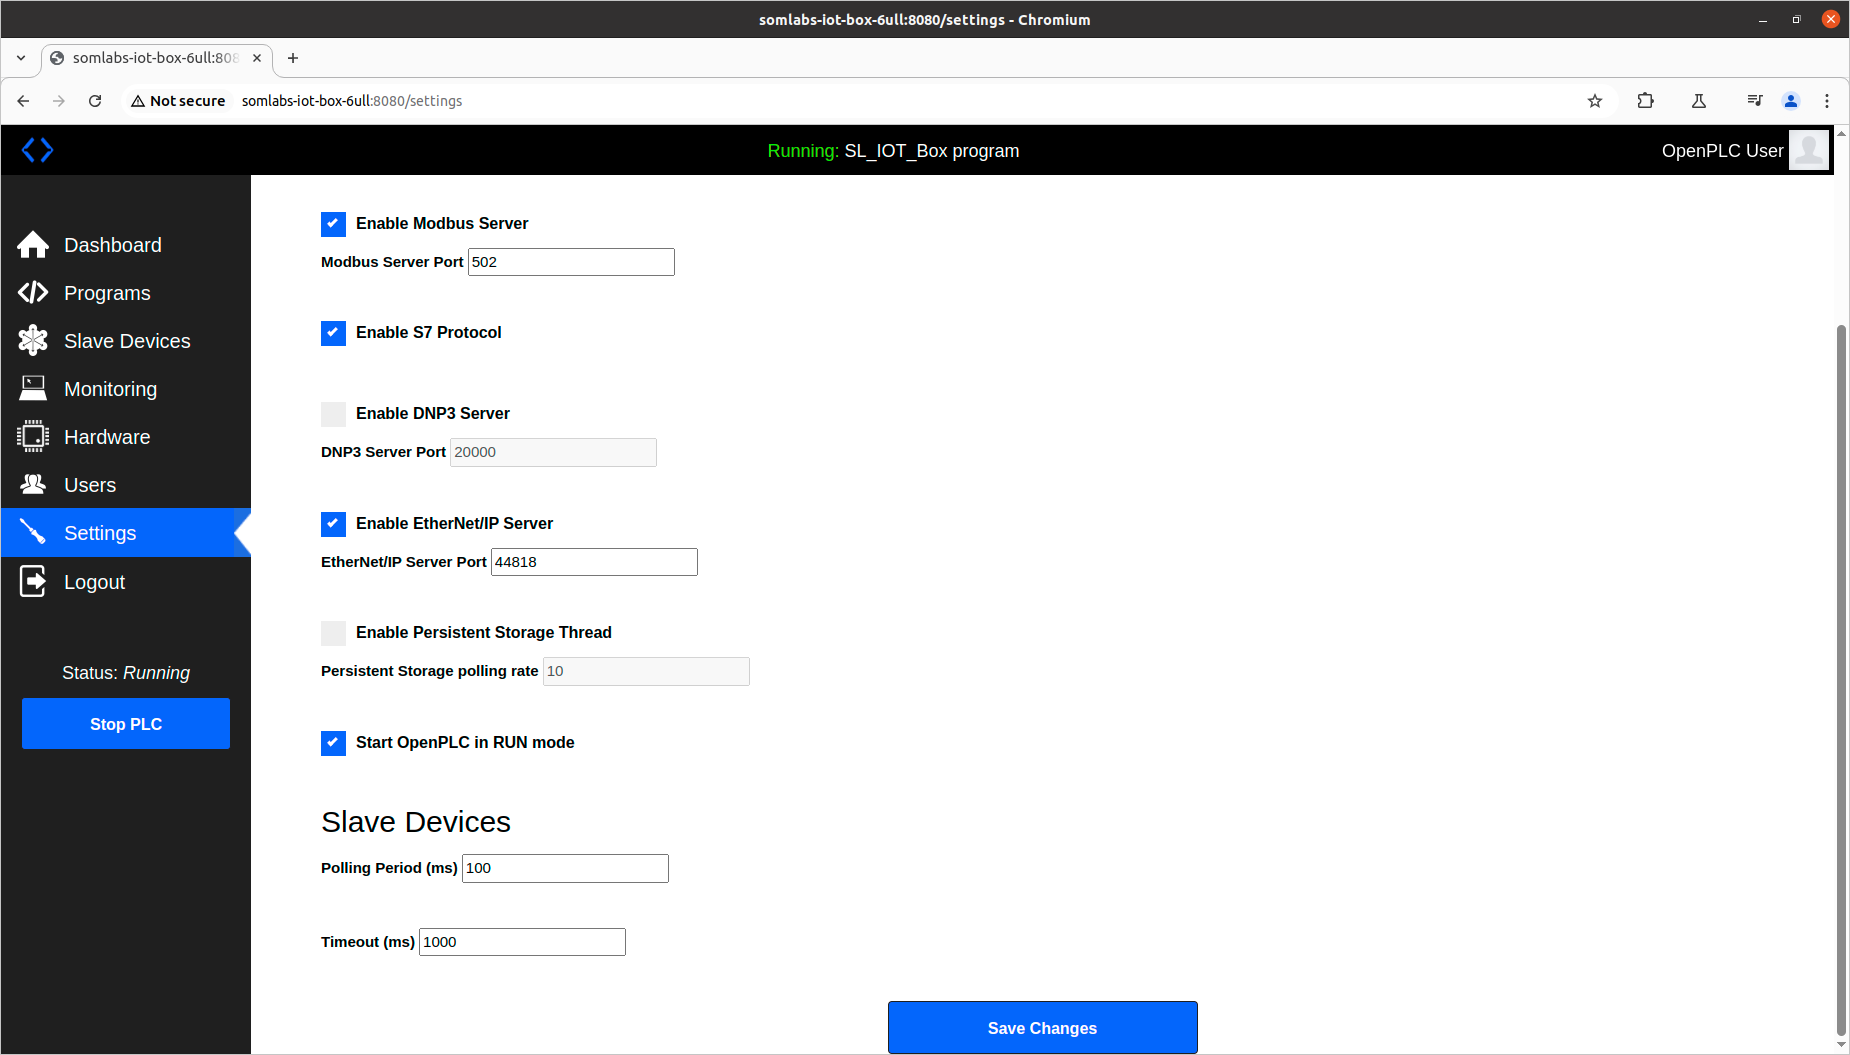Image resolution: width=1850 pixels, height=1055 pixels.
Task: Click the OpenPLC User avatar
Action: 1808,150
